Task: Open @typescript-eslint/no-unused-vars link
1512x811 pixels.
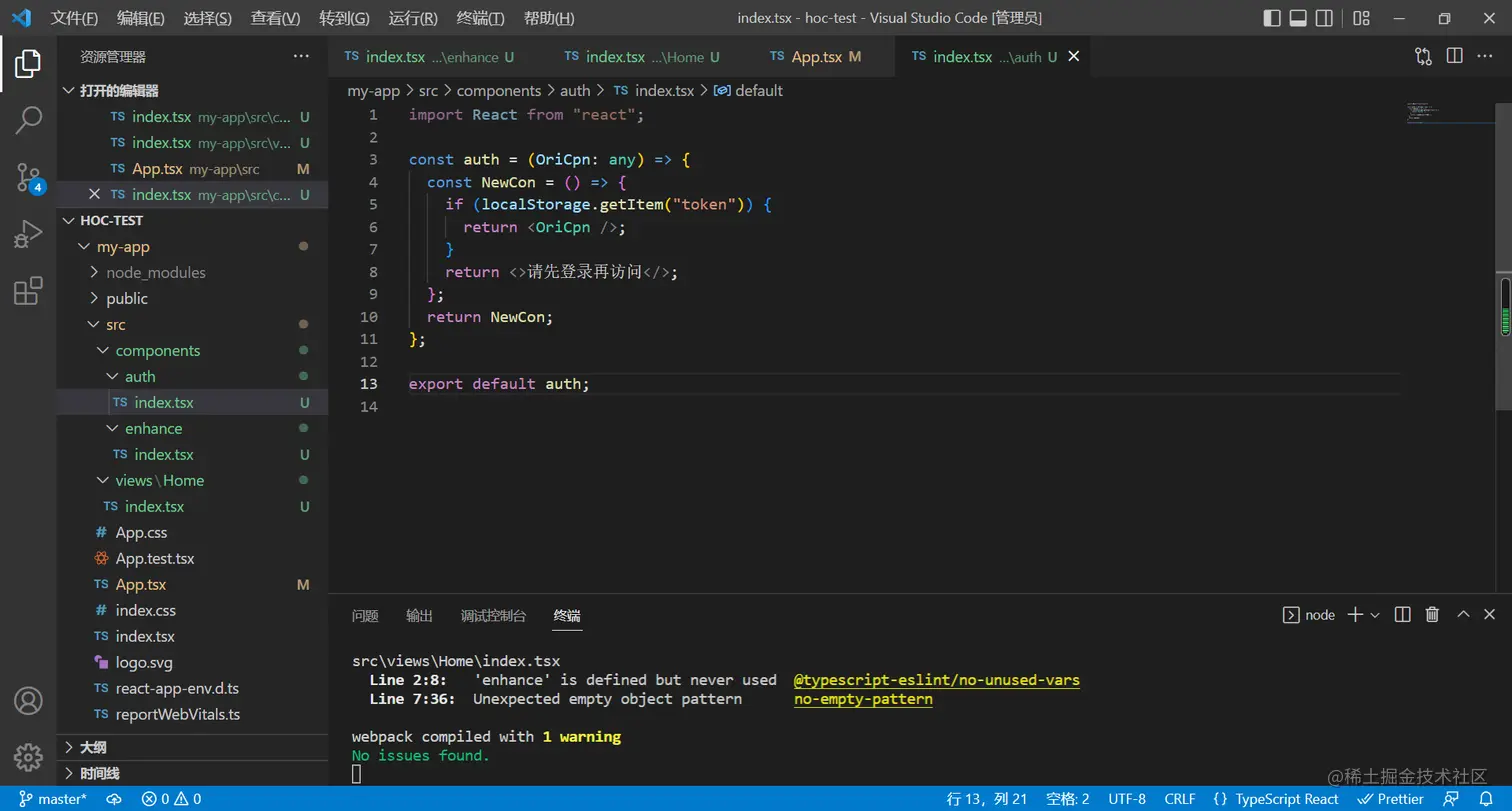Action: [x=937, y=680]
